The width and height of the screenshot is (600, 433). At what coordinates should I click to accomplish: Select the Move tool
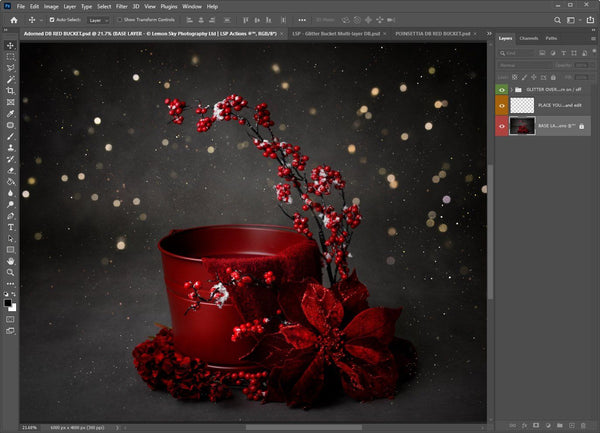10,46
